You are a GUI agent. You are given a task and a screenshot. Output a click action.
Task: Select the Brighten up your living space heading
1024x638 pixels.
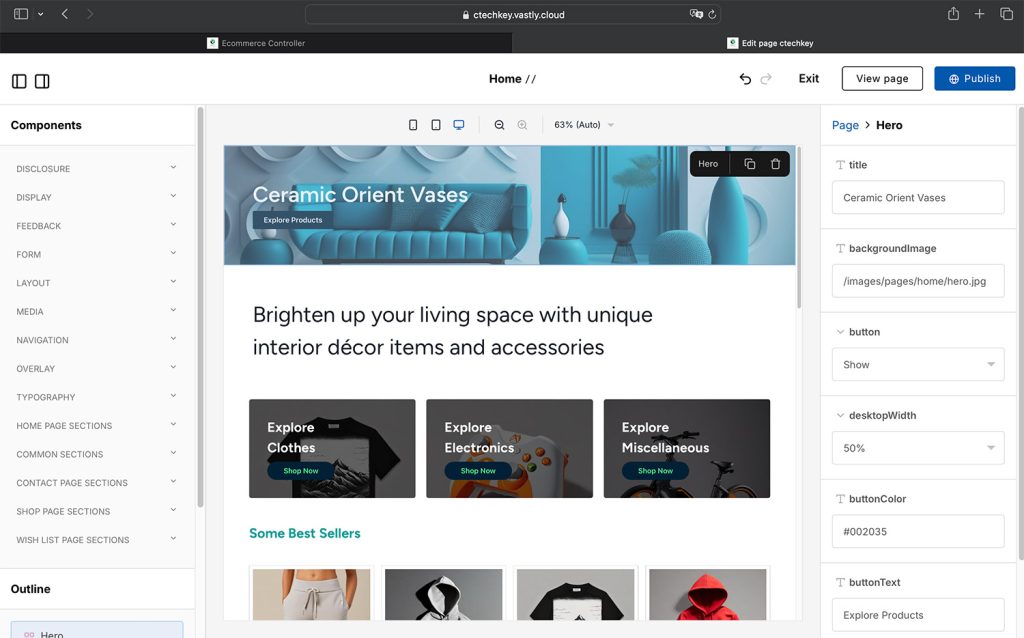tap(453, 331)
